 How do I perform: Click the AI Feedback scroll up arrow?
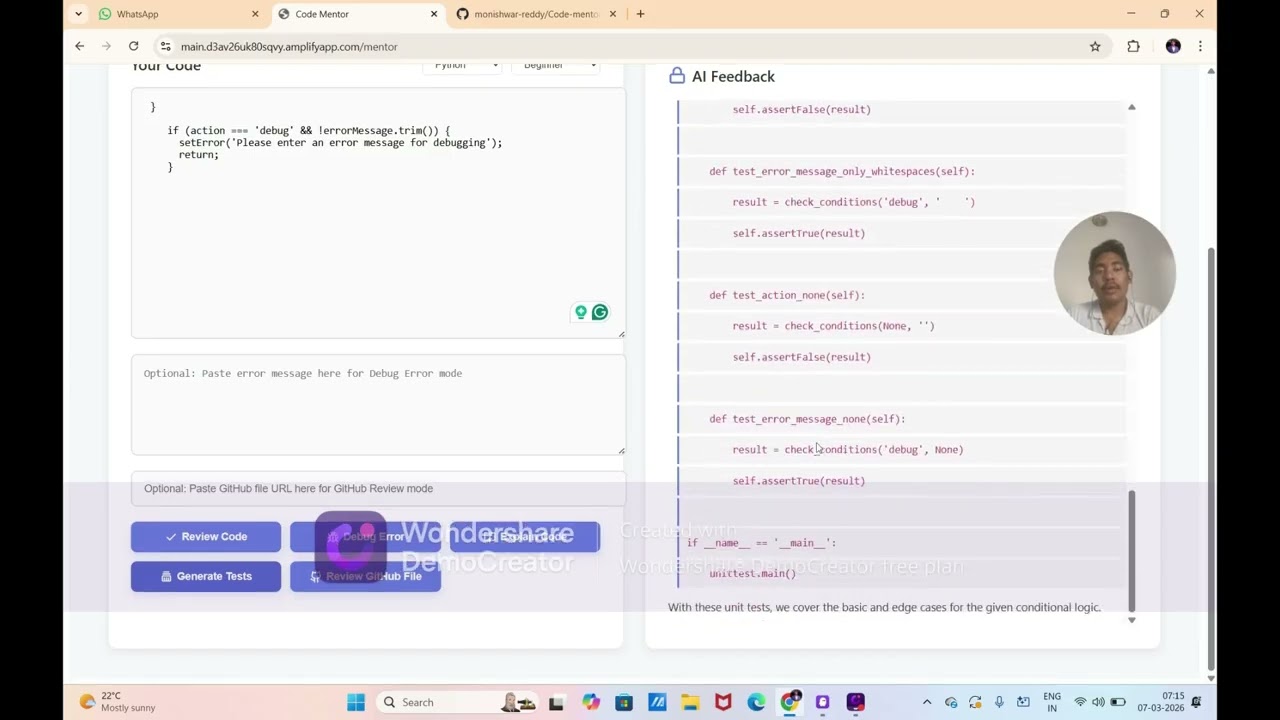click(1132, 107)
